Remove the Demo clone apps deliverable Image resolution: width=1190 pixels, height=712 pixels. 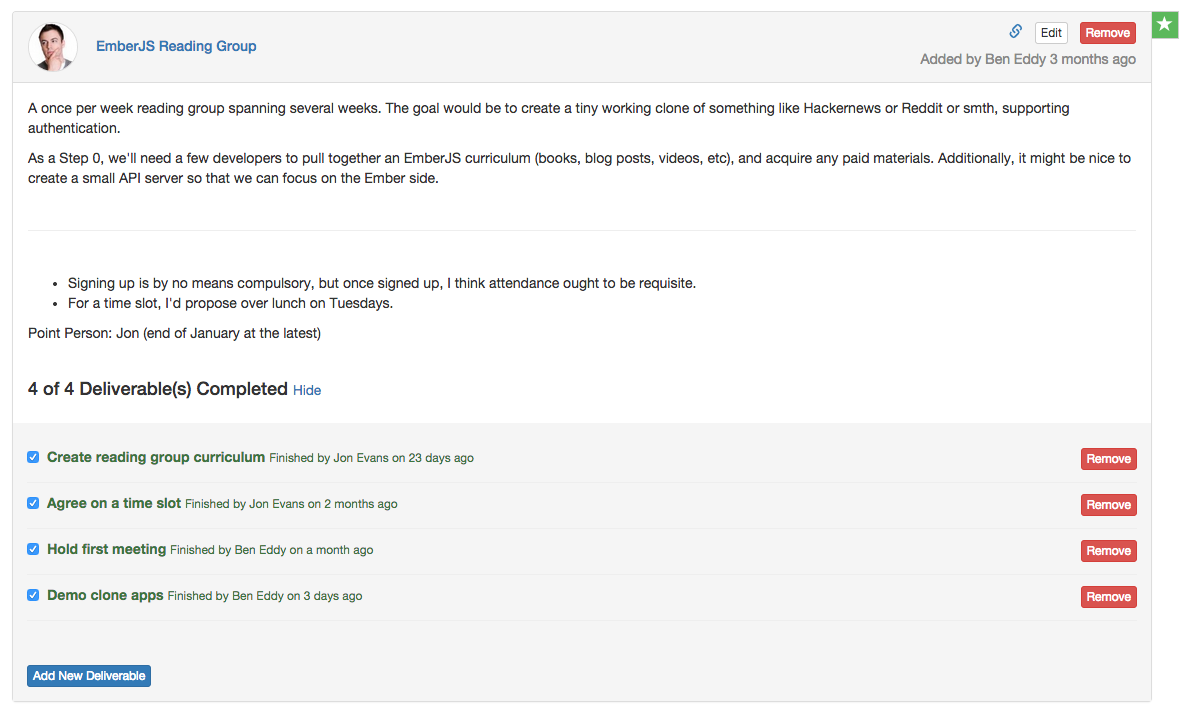1108,597
